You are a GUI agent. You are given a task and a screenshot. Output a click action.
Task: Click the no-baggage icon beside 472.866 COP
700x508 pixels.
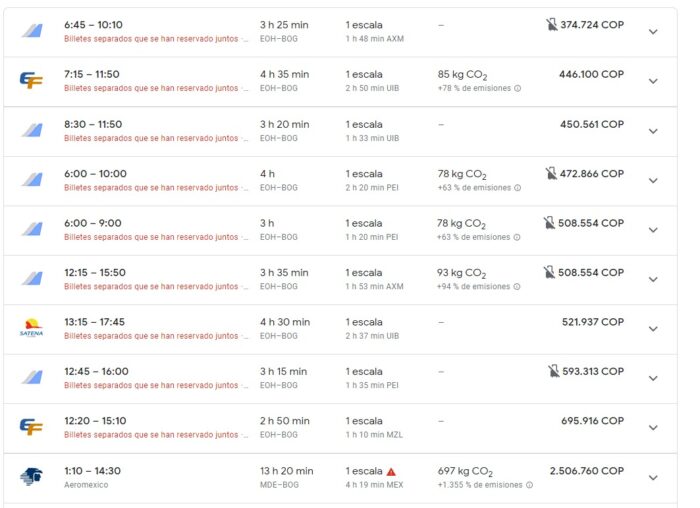coord(553,173)
